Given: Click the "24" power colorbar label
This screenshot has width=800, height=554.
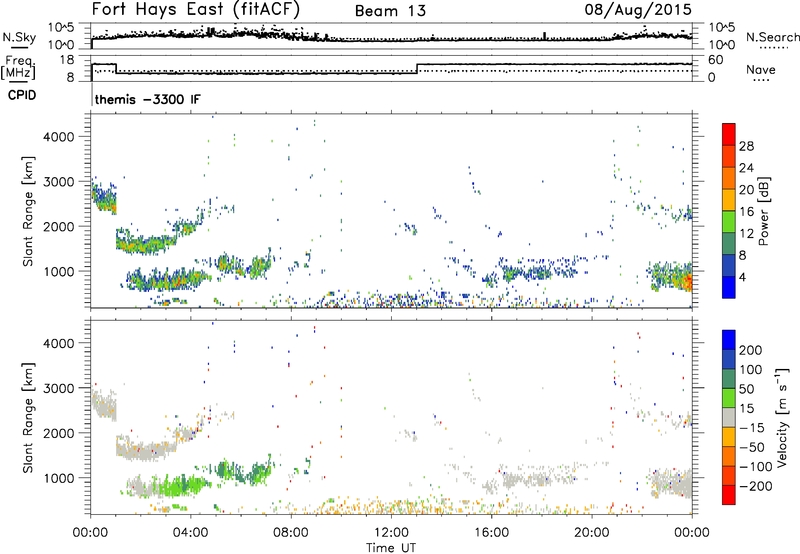Looking at the screenshot, I should [x=746, y=168].
